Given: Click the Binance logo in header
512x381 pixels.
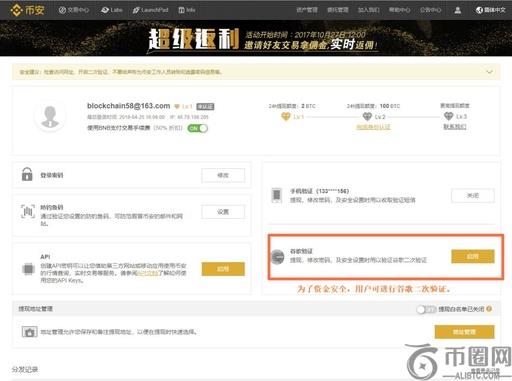Looking at the screenshot, I should (27, 10).
